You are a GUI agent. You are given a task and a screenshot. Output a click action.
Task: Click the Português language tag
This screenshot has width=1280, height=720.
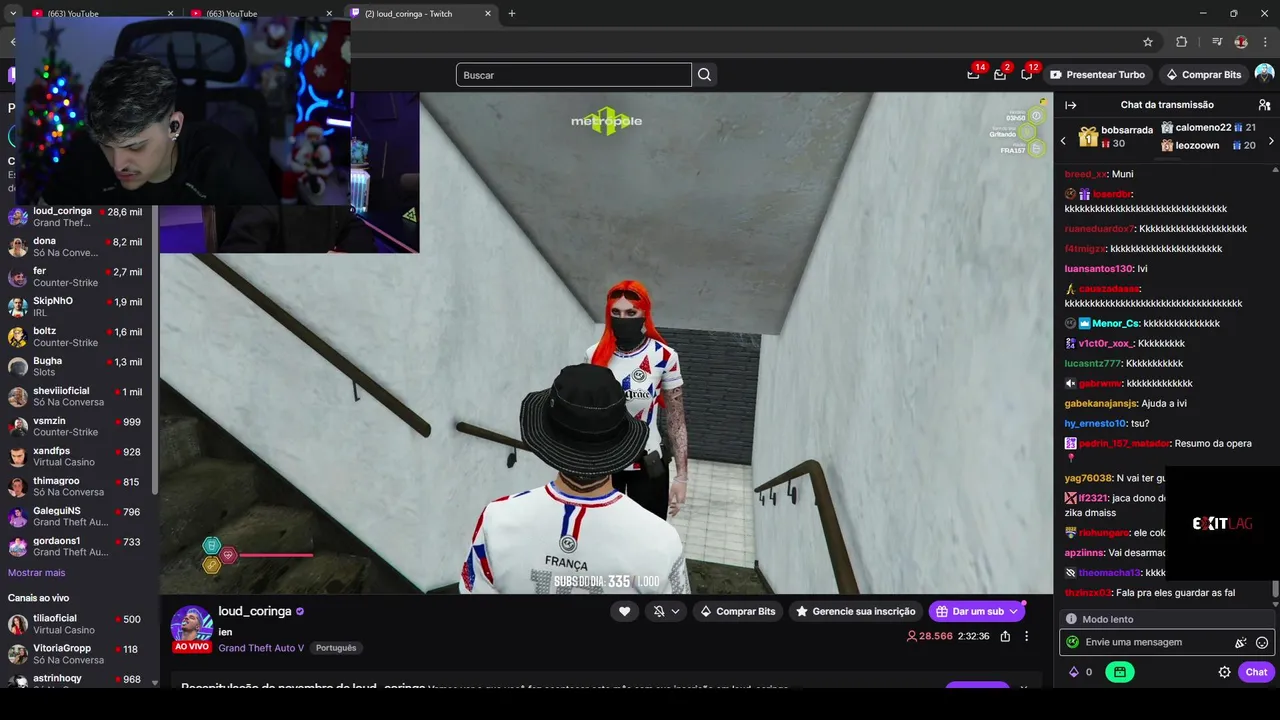coord(336,648)
